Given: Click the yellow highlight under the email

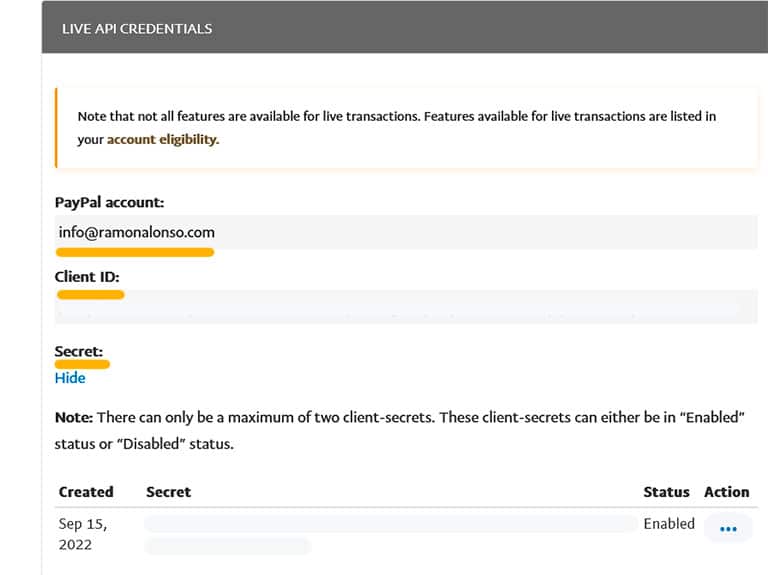Looking at the screenshot, I should pyautogui.click(x=135, y=252).
